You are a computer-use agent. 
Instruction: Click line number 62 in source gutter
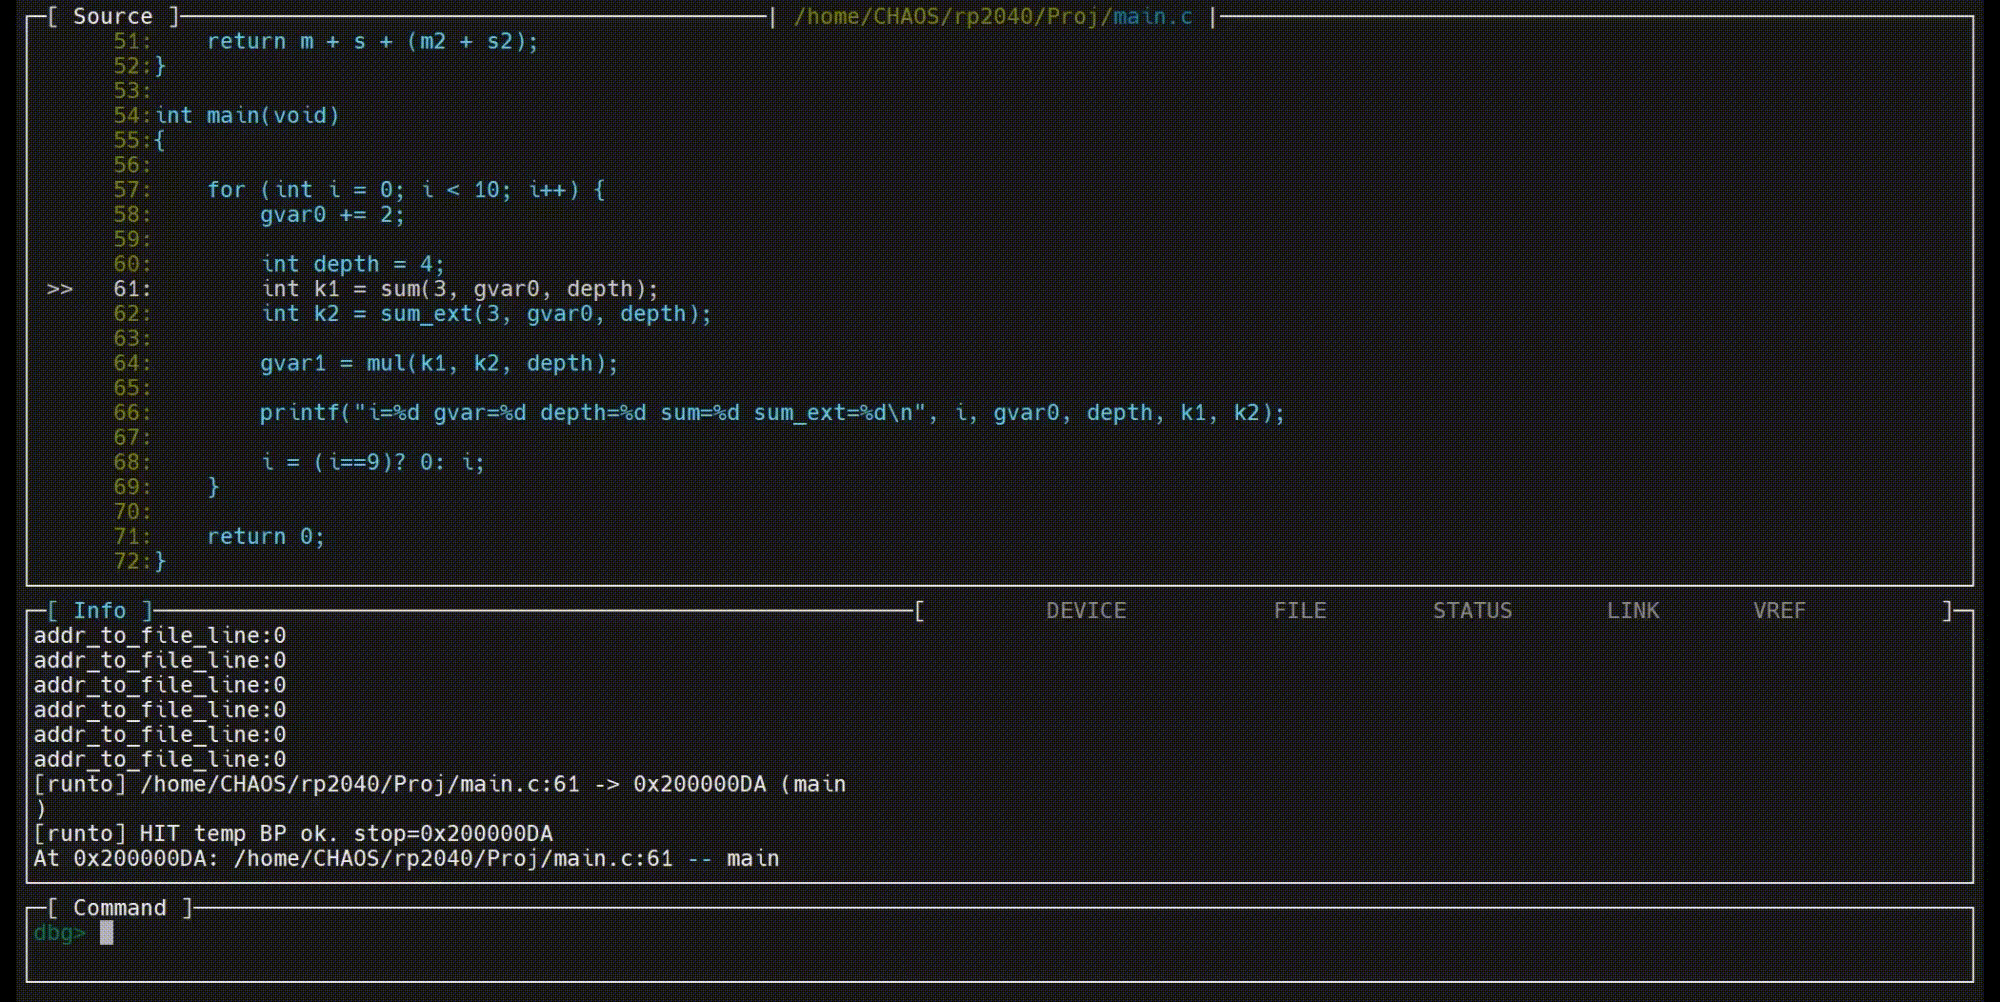[130, 314]
